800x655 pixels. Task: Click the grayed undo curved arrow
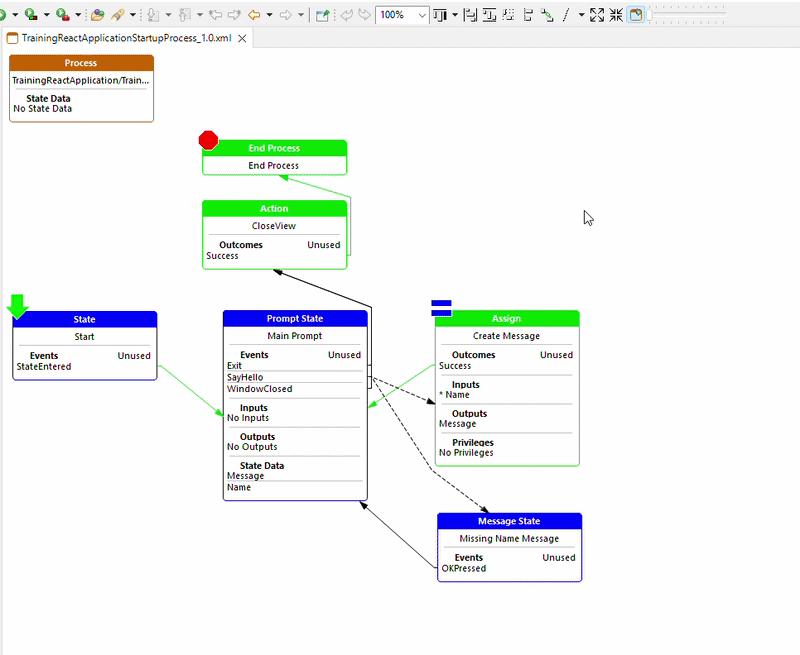click(x=346, y=15)
